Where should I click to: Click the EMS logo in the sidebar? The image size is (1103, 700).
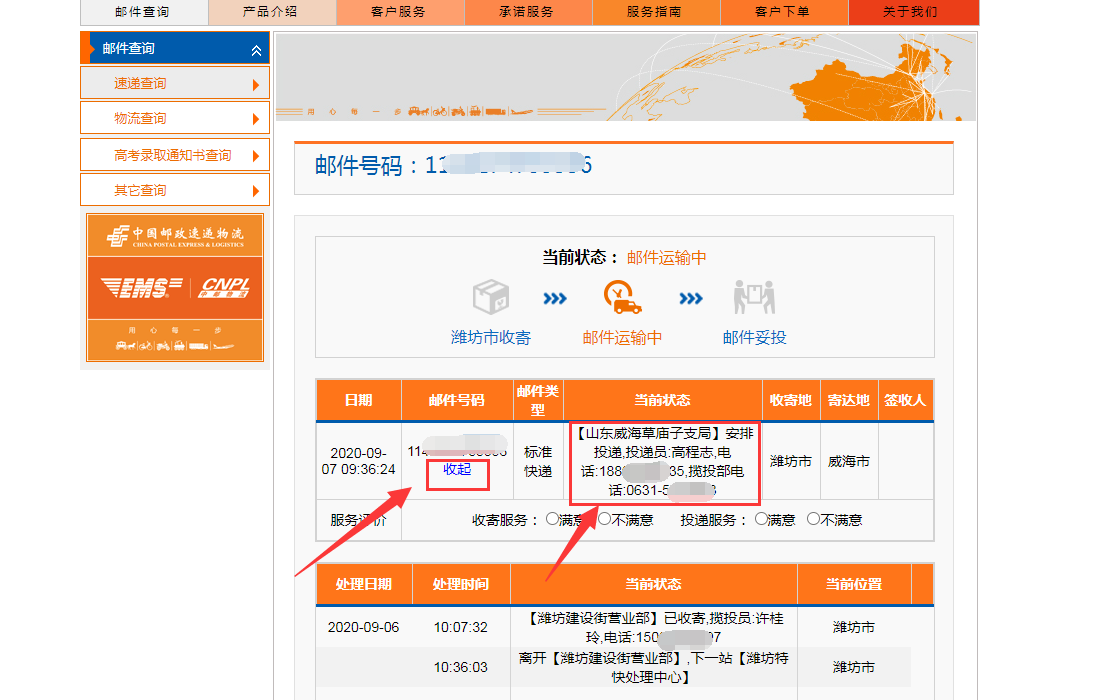point(141,288)
